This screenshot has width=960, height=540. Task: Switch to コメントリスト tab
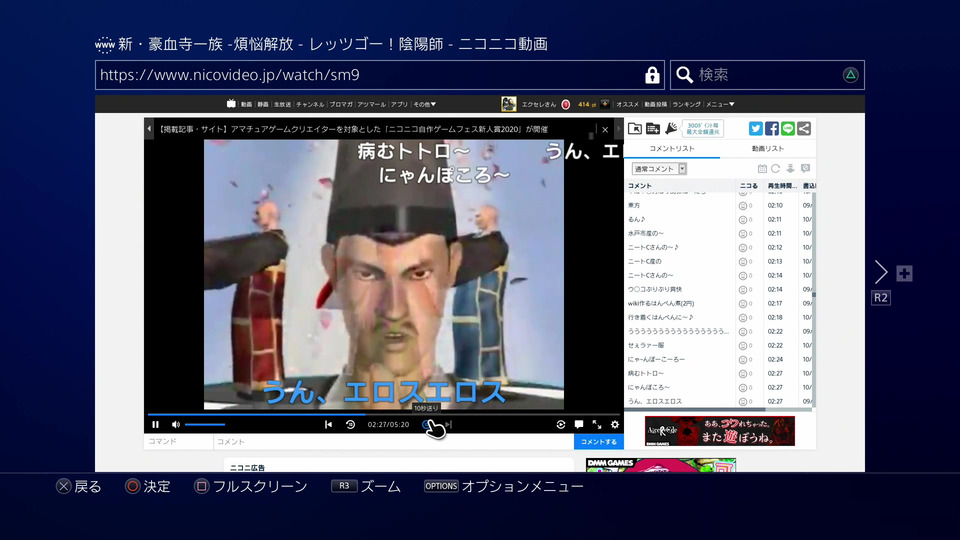point(672,148)
